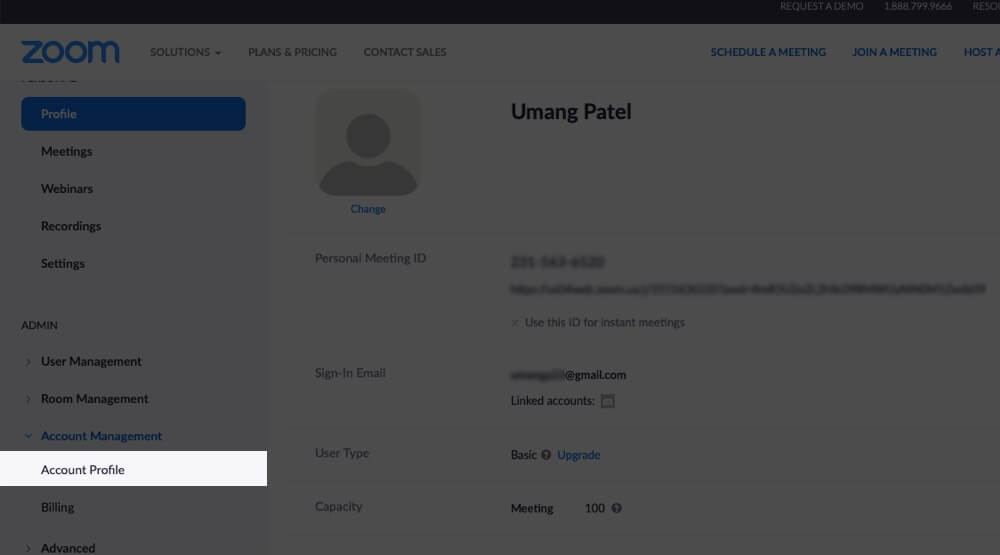Click the Sign-In Email label
This screenshot has width=1000, height=555.
tap(350, 373)
